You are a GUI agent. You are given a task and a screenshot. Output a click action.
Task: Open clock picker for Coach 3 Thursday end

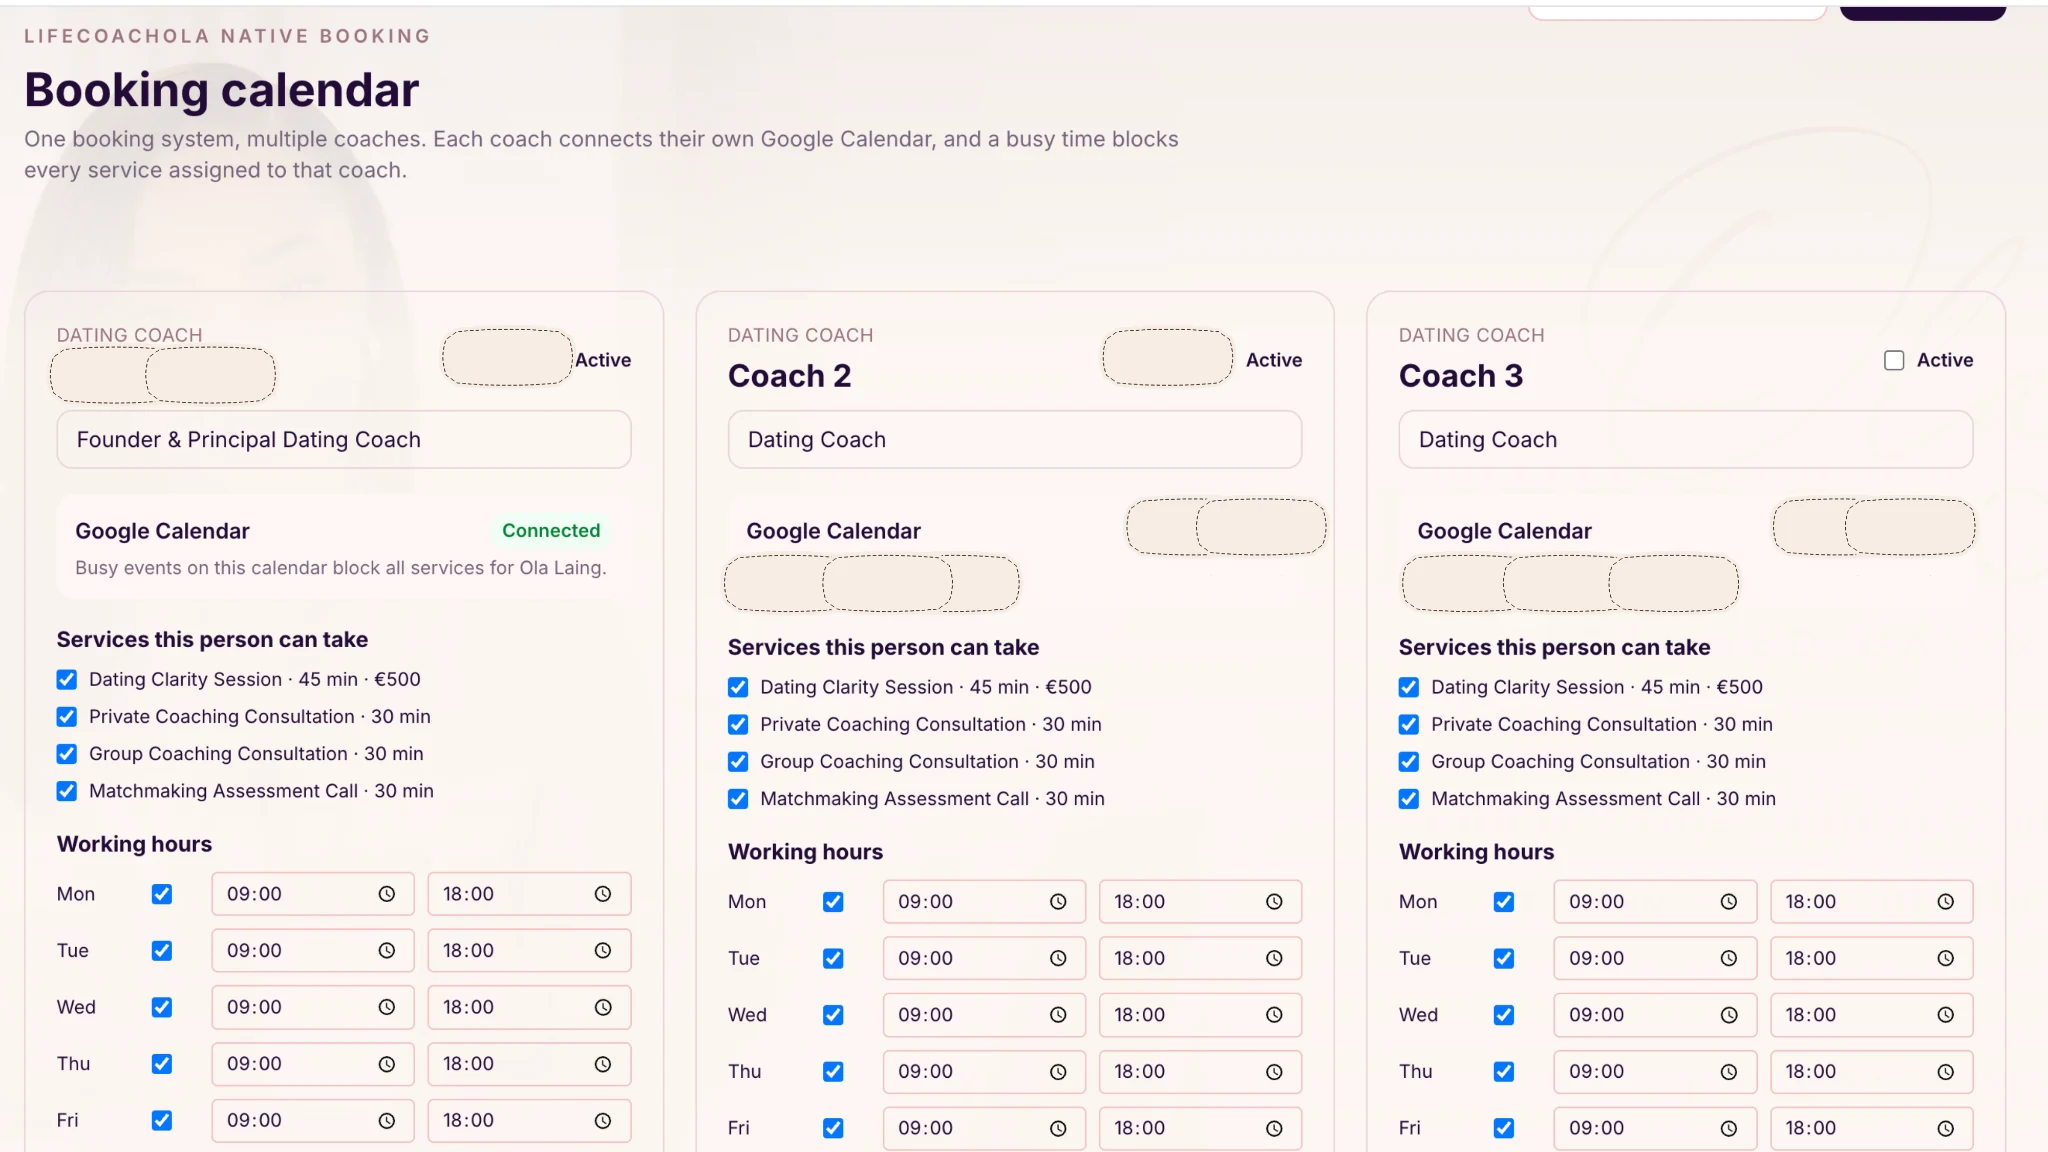click(1945, 1072)
